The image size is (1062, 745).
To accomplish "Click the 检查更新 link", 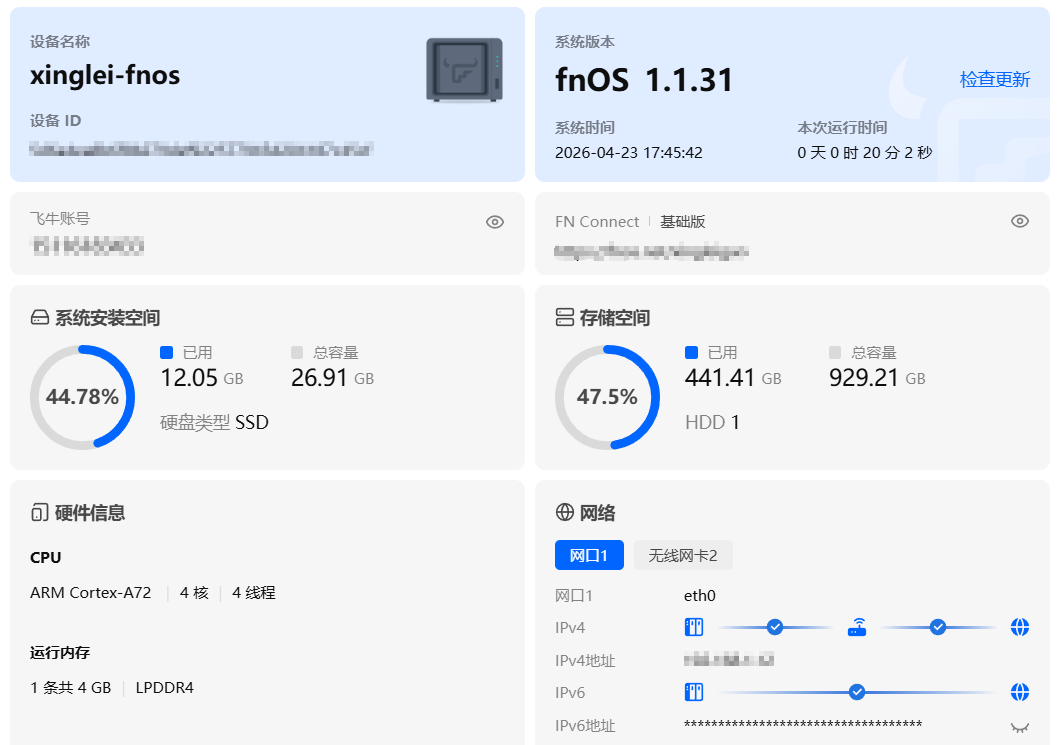I will pyautogui.click(x=994, y=80).
